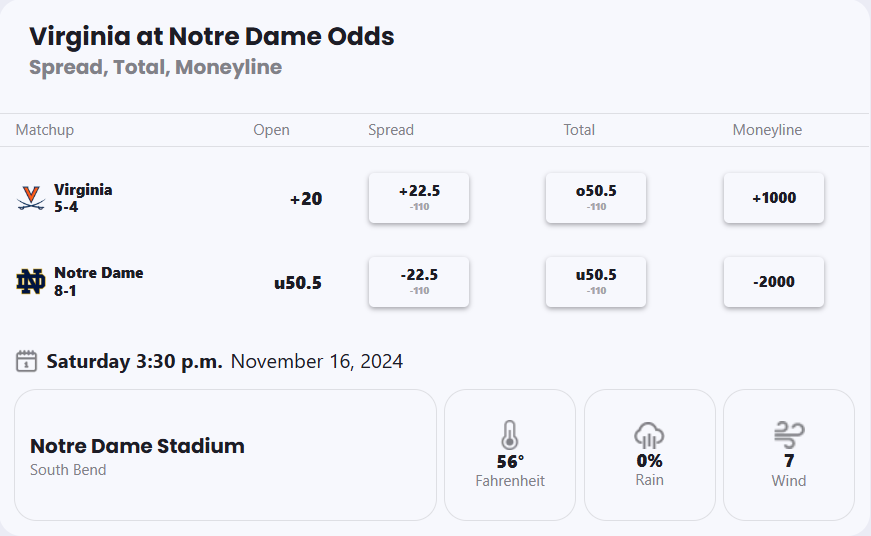Click the Total column header
Viewport: 871px width, 536px height.
click(579, 130)
